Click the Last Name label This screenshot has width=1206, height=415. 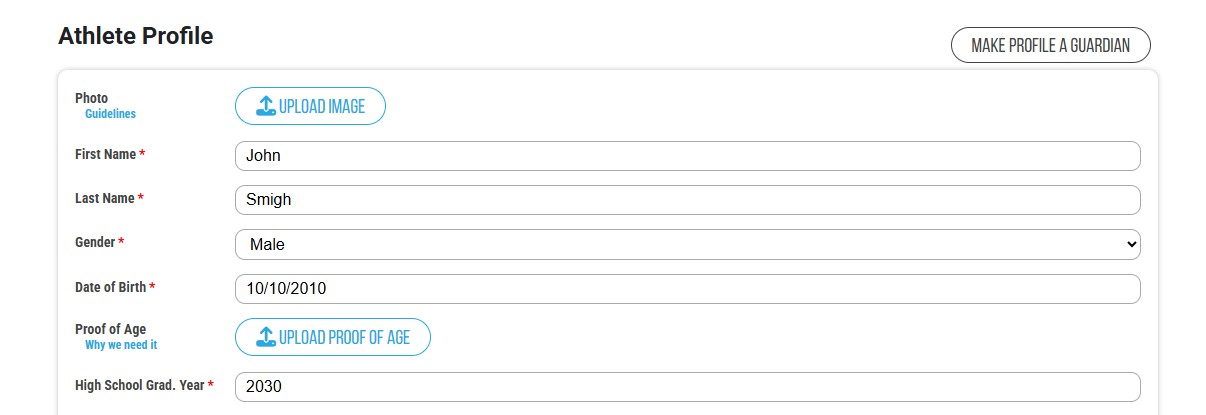105,198
